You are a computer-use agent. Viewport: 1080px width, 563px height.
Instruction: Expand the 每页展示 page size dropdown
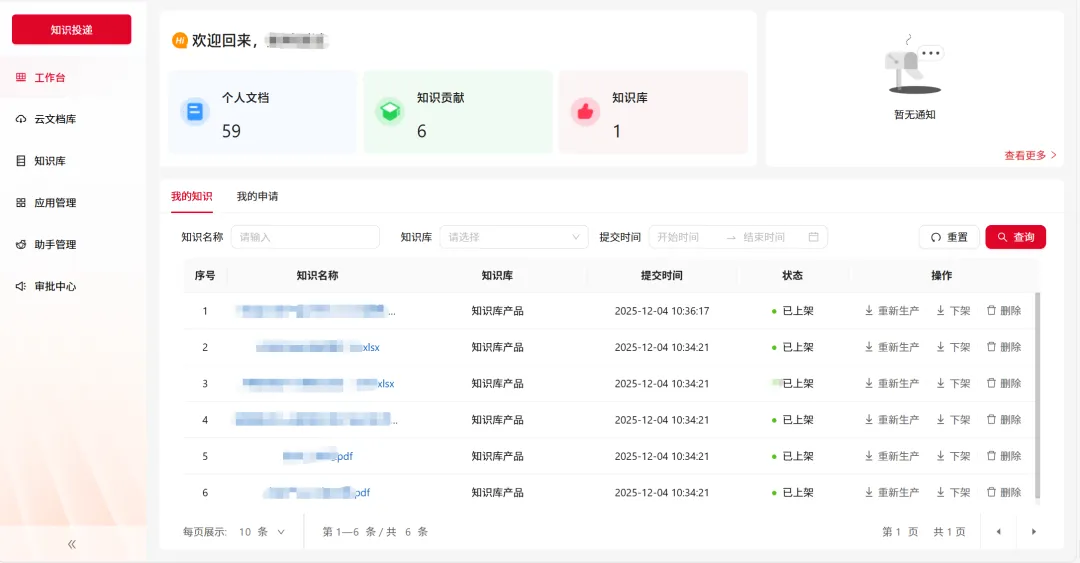[262, 532]
